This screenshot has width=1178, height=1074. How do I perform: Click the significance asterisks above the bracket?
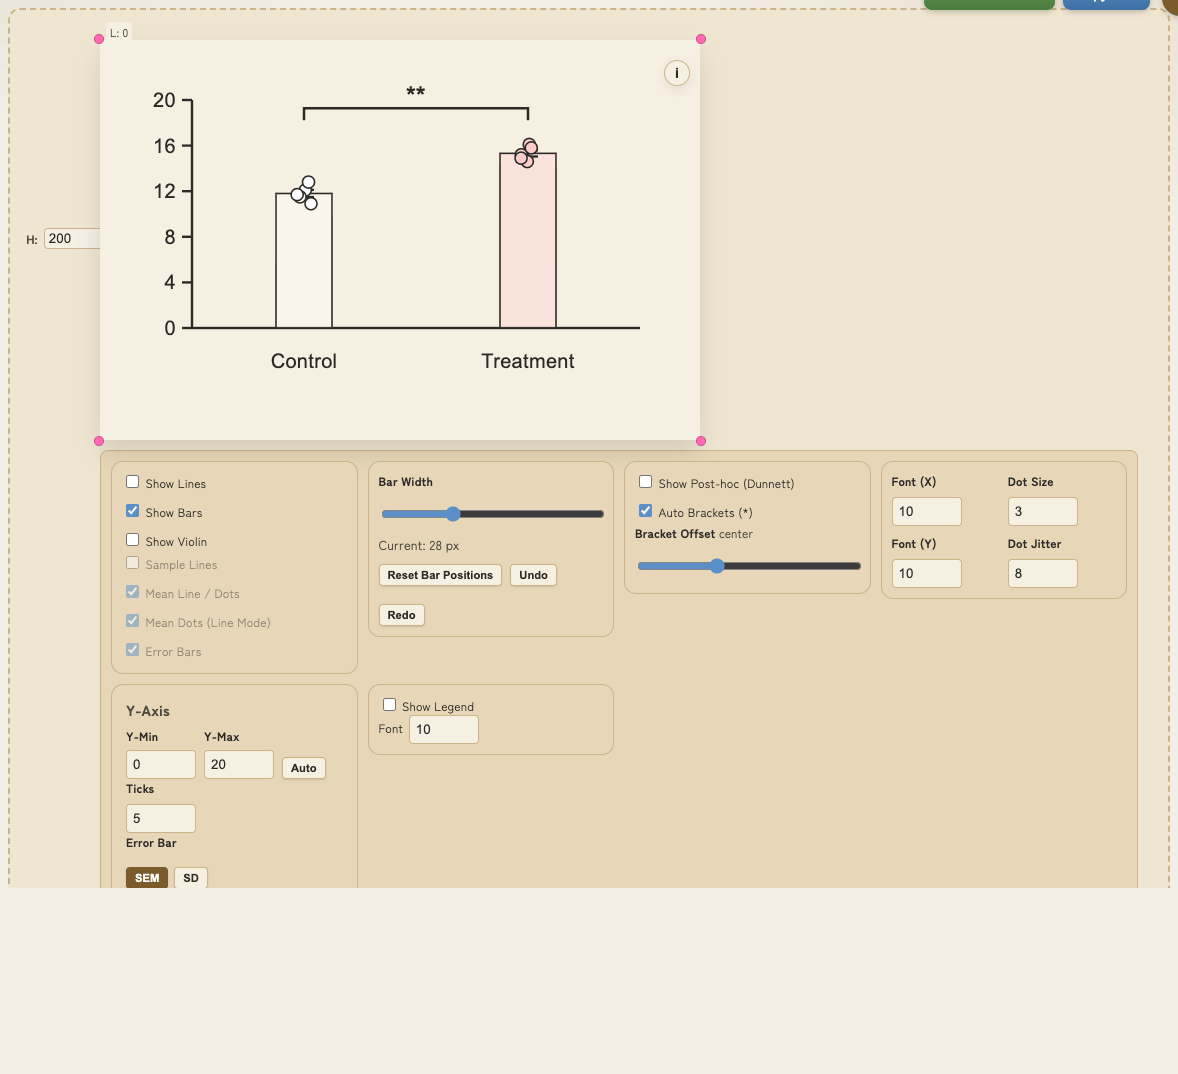416,93
